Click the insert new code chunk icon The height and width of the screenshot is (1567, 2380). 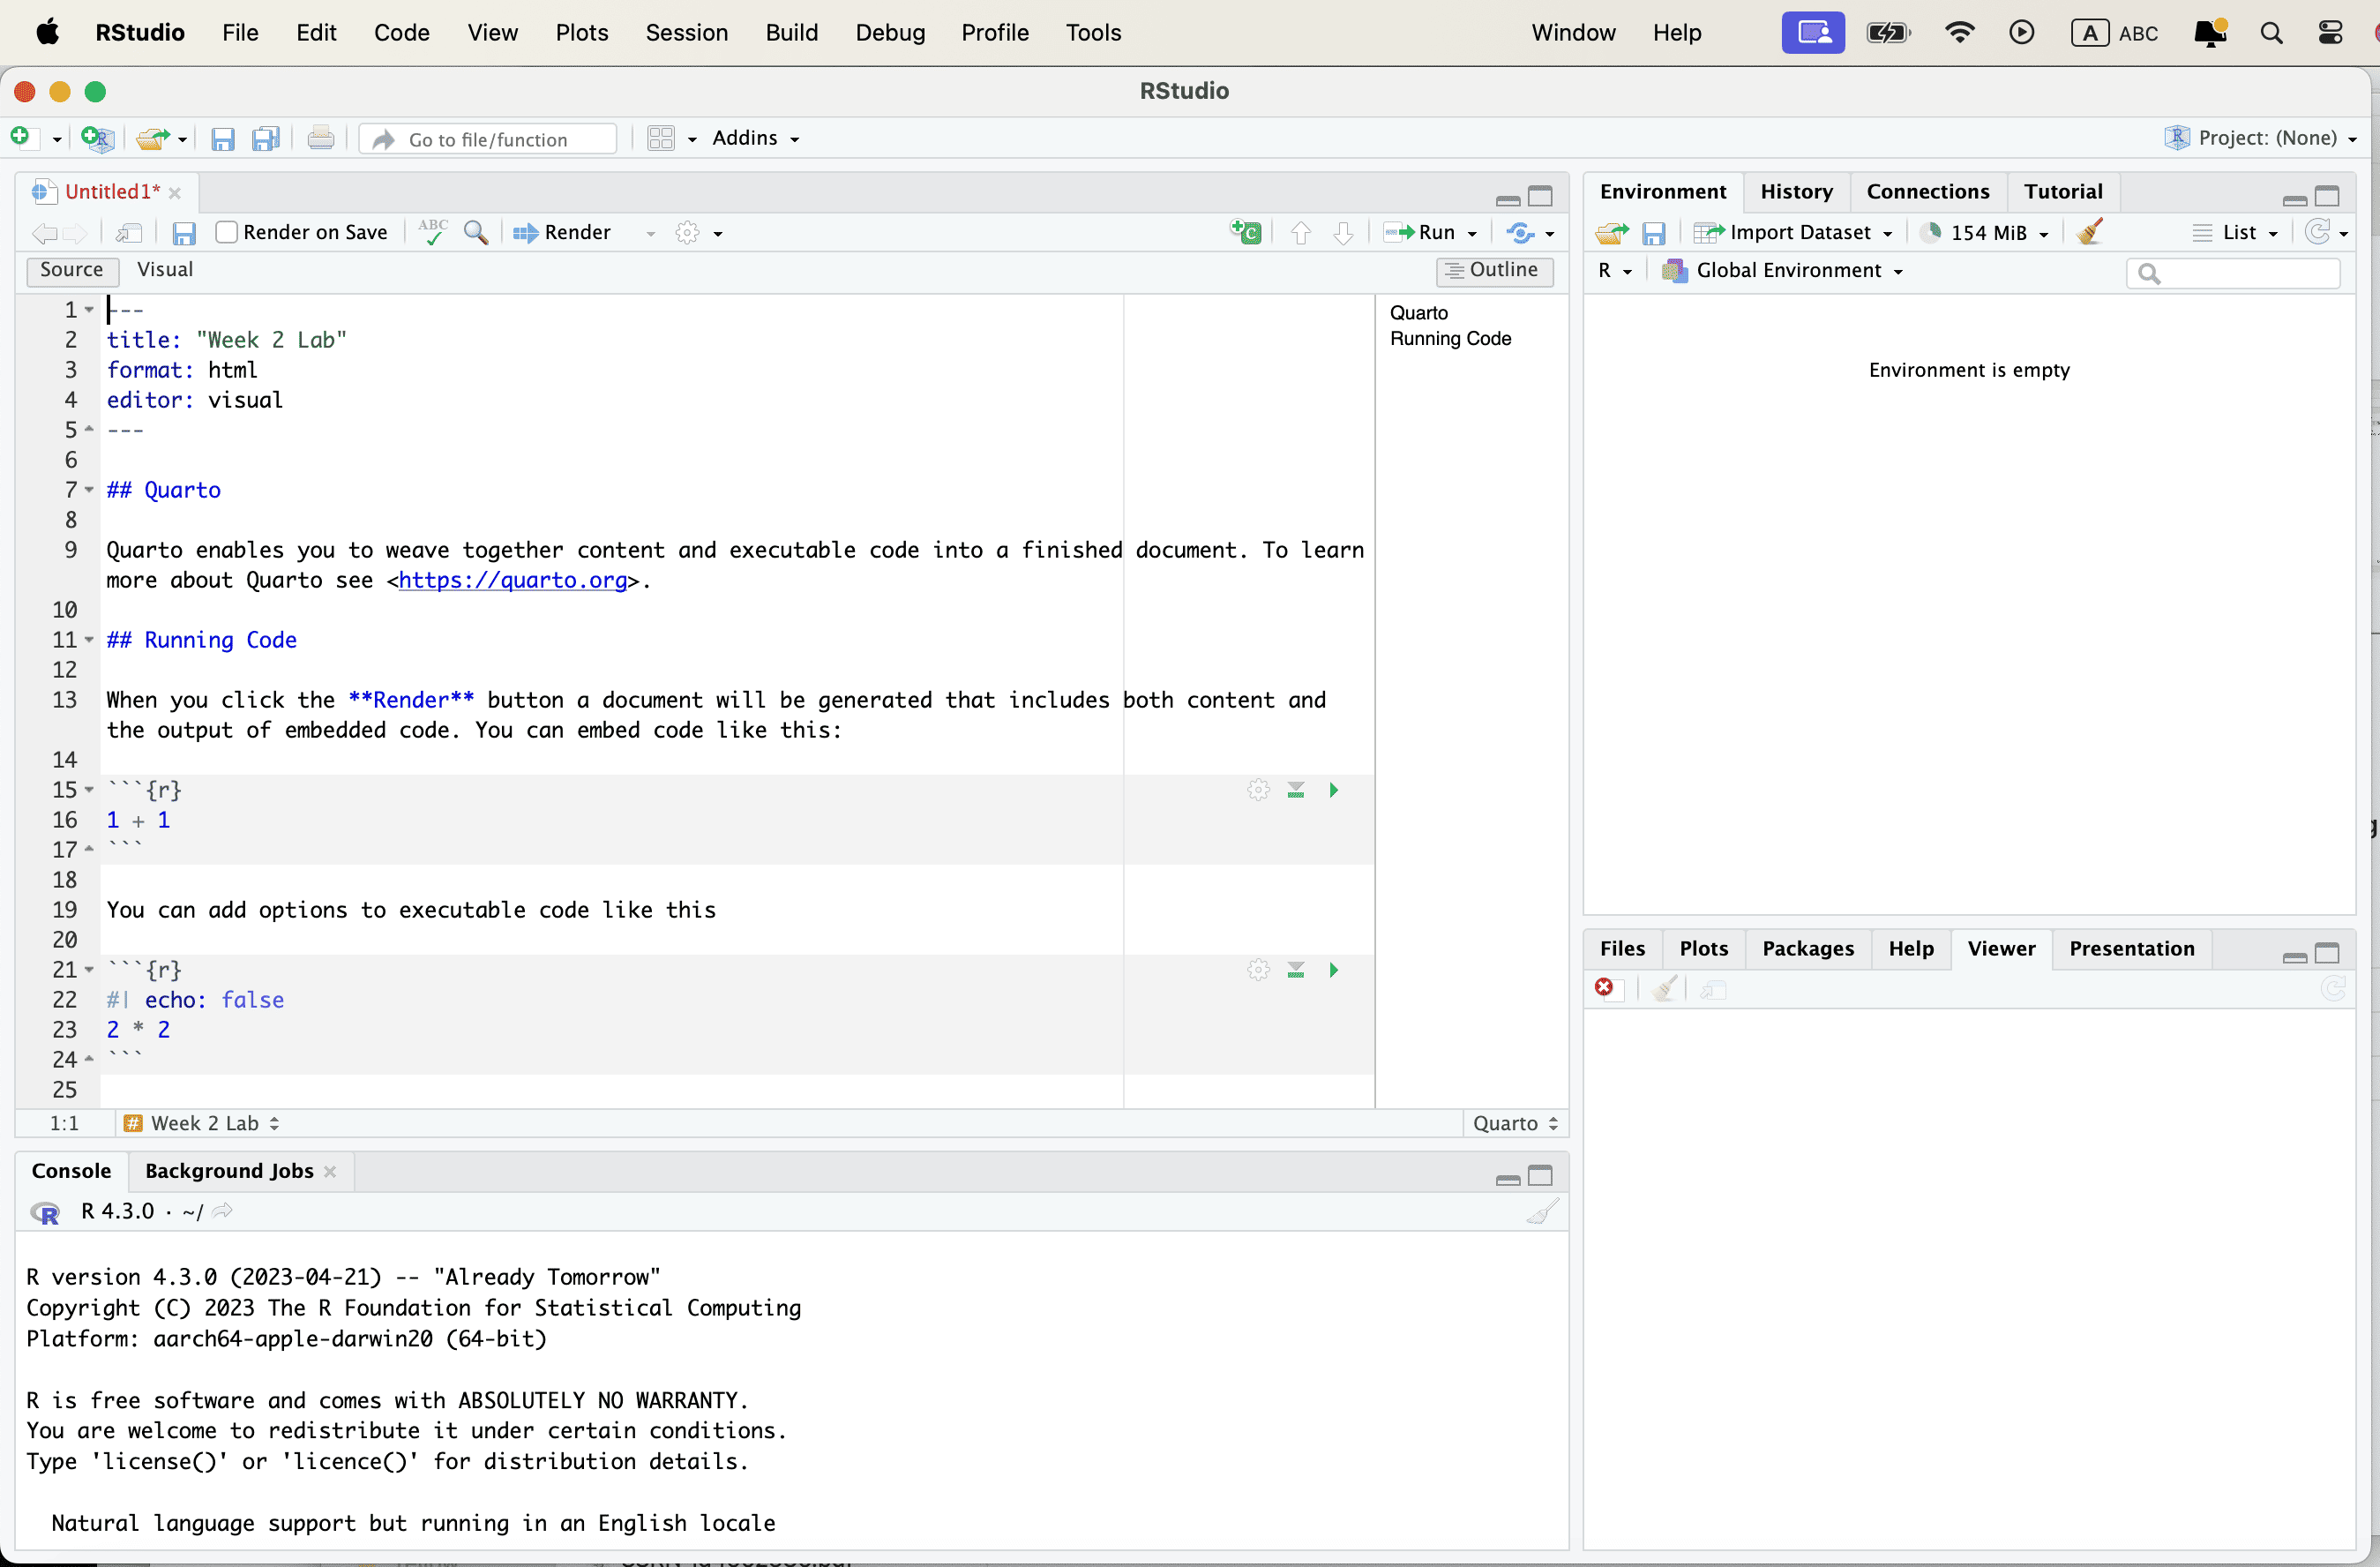1245,232
